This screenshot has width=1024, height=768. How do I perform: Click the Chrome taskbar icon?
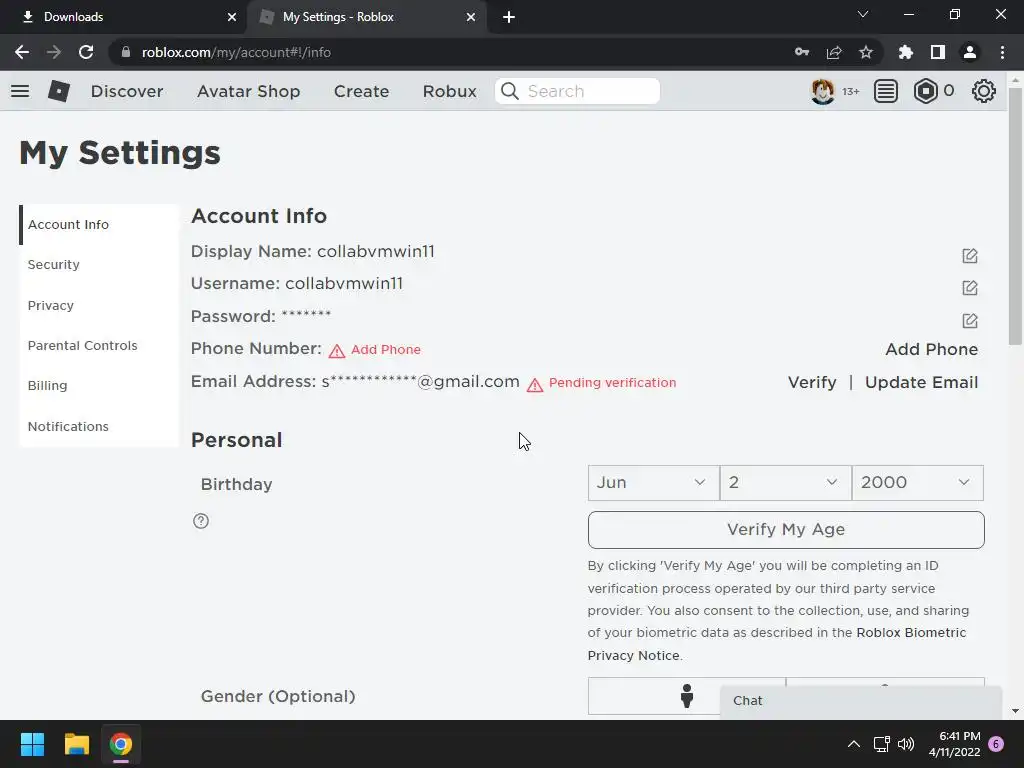pos(121,744)
